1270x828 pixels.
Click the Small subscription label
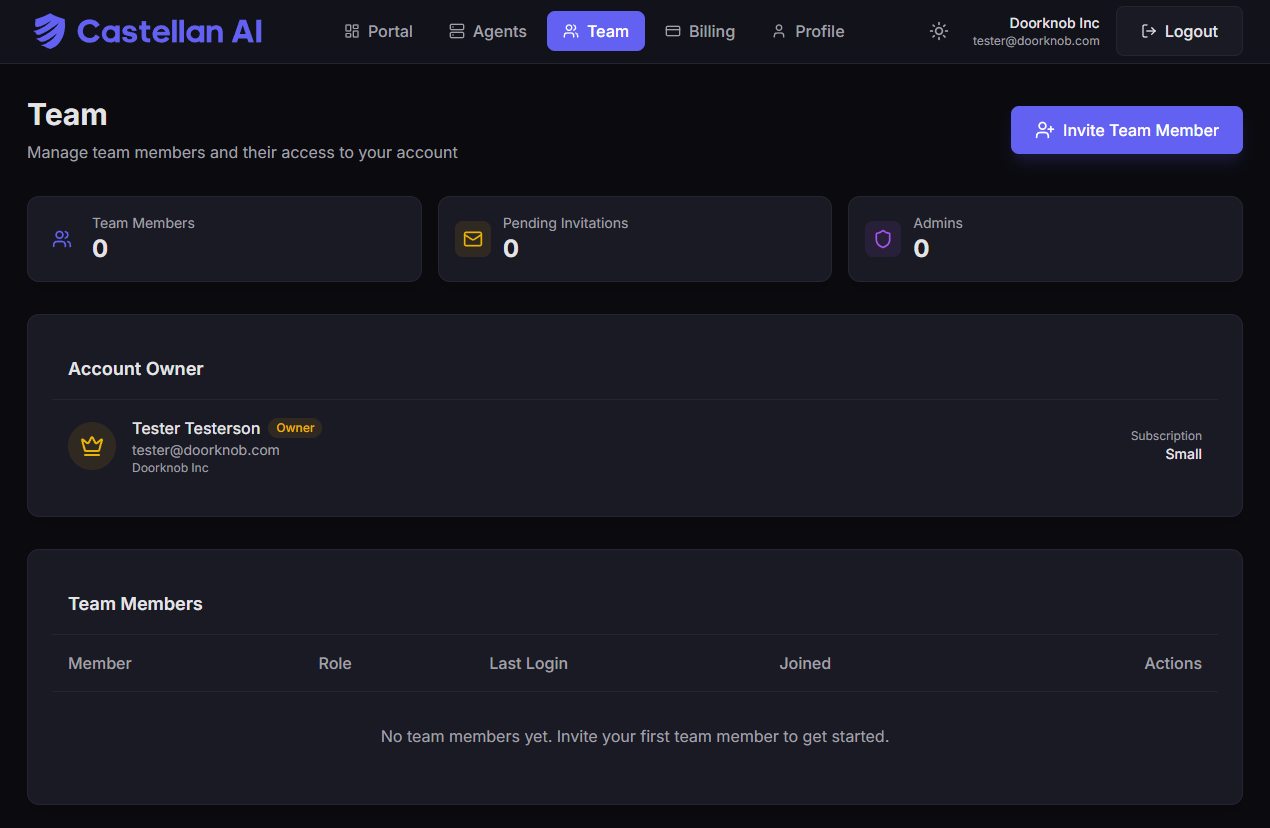pyautogui.click(x=1183, y=454)
